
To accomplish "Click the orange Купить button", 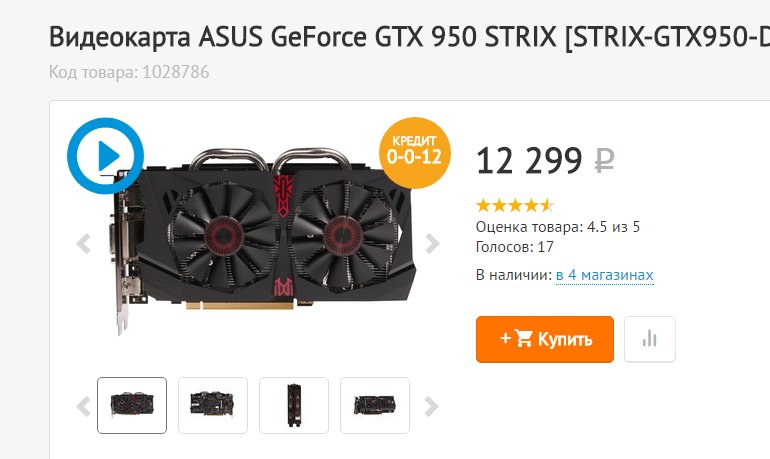I will [x=545, y=339].
